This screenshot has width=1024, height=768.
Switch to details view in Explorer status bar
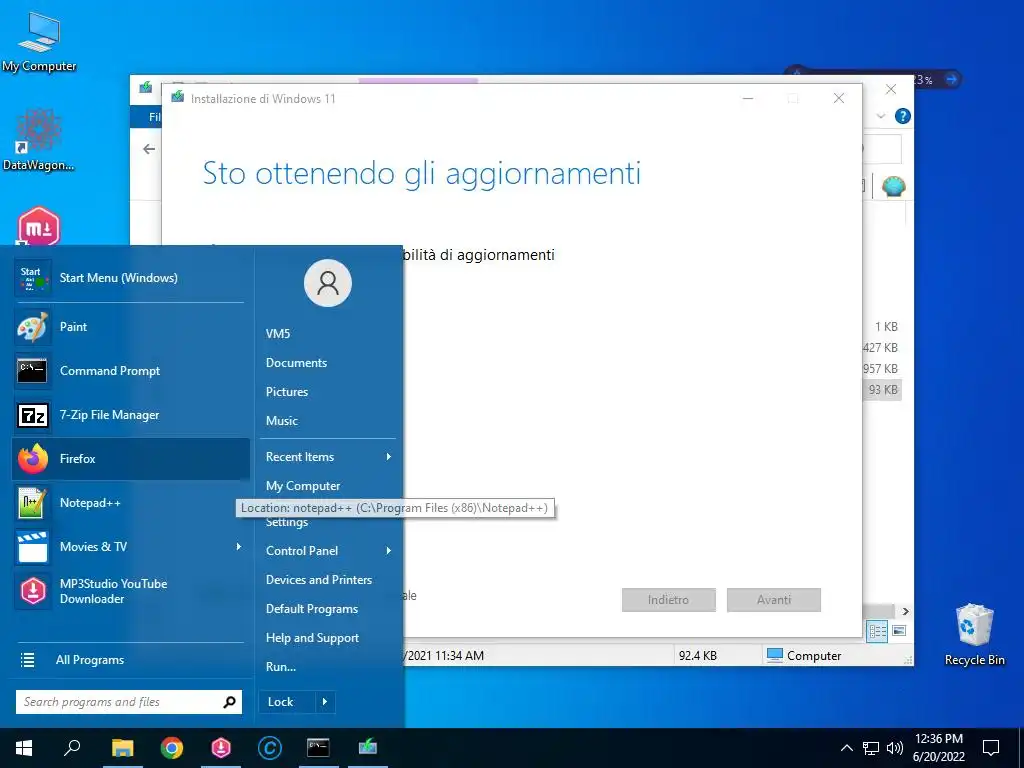pyautogui.click(x=878, y=631)
